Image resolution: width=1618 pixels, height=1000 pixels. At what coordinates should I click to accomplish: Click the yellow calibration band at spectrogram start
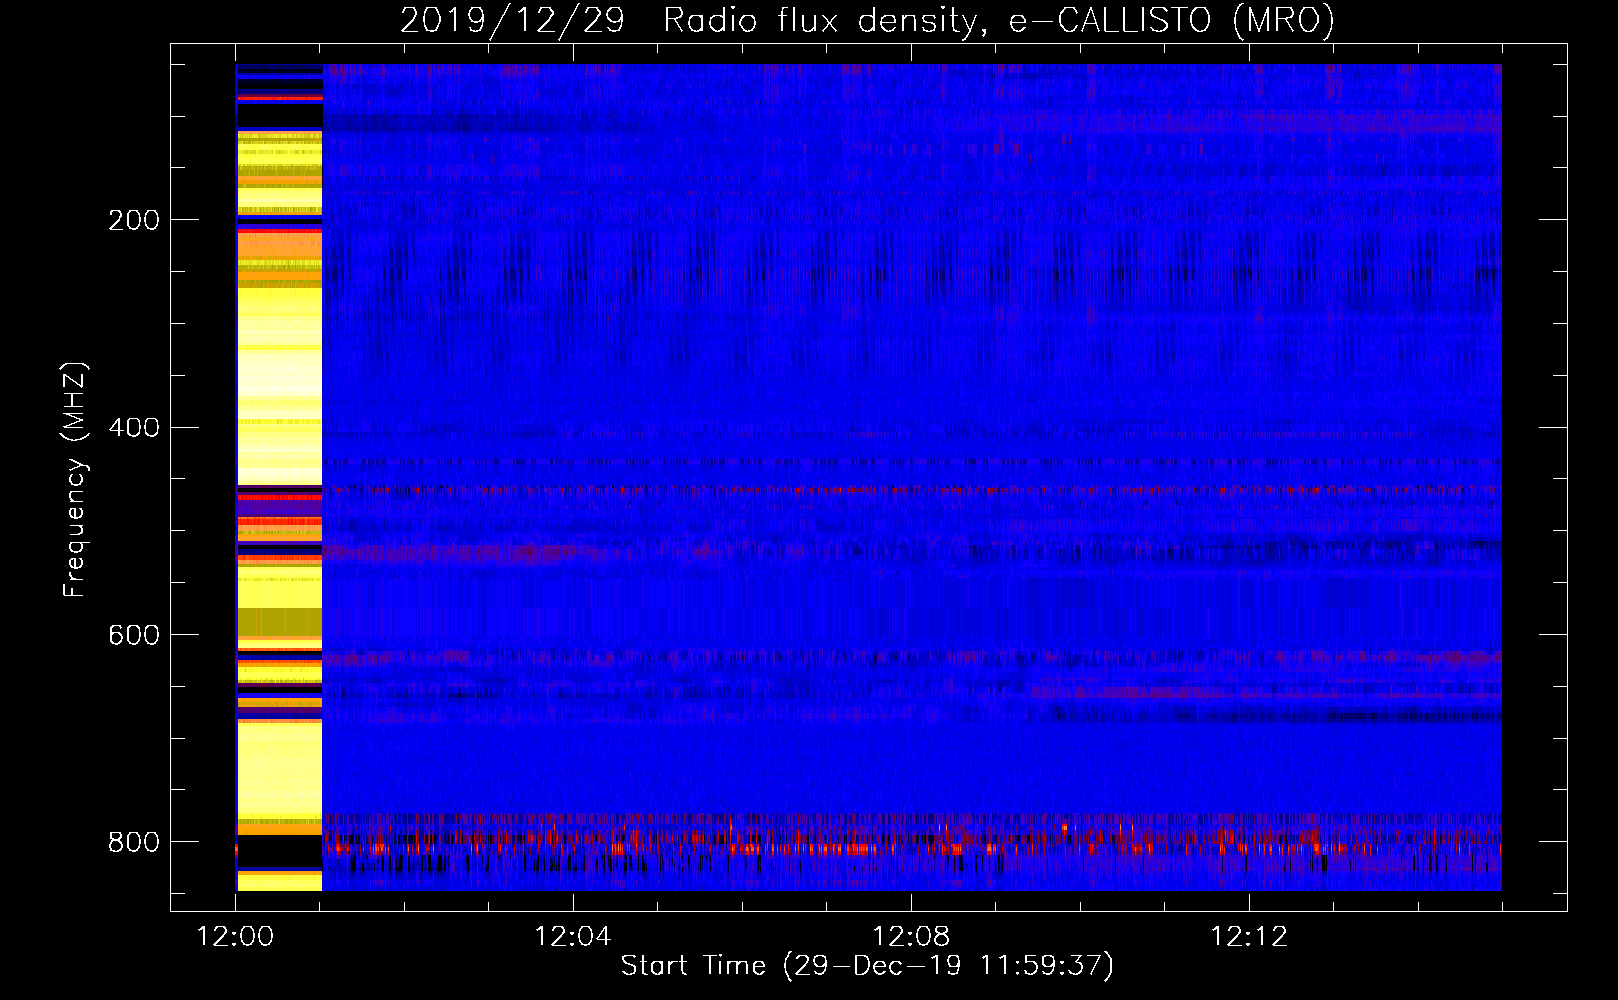point(279,477)
